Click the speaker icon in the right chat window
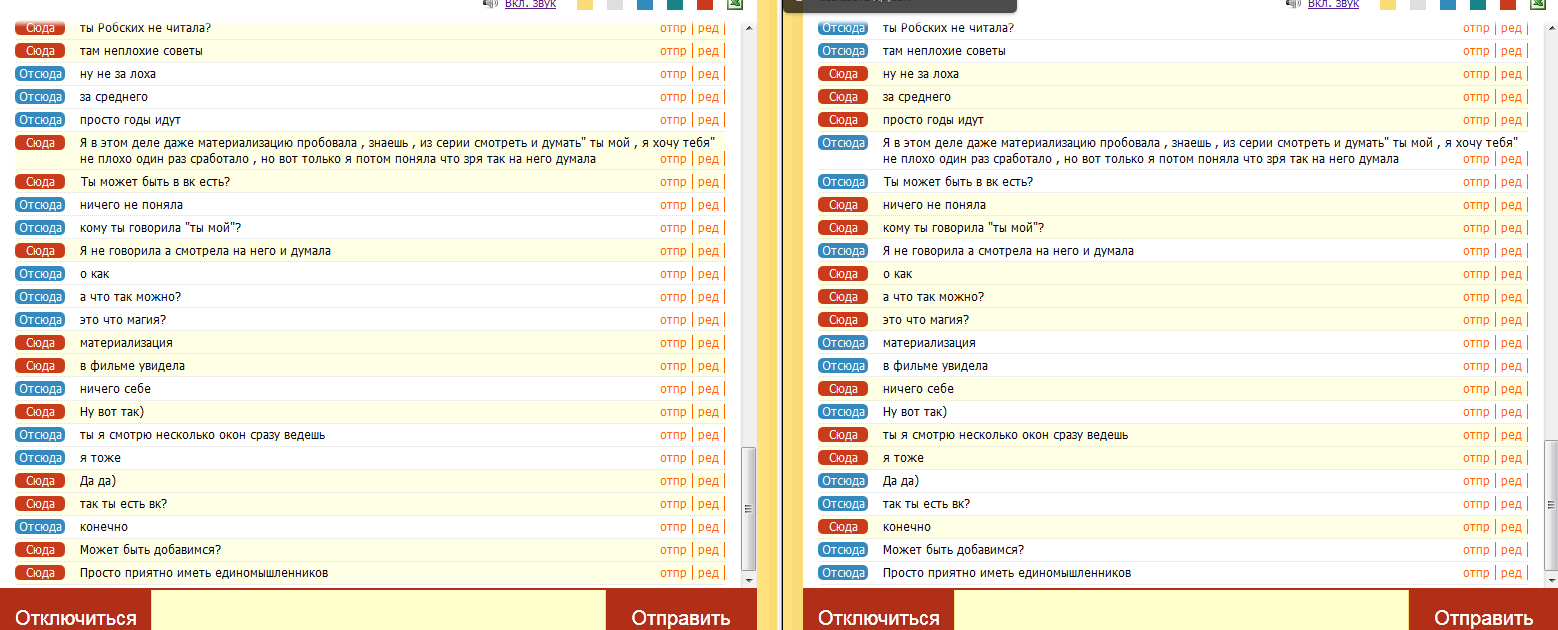Image resolution: width=1558 pixels, height=630 pixels. point(1293,4)
